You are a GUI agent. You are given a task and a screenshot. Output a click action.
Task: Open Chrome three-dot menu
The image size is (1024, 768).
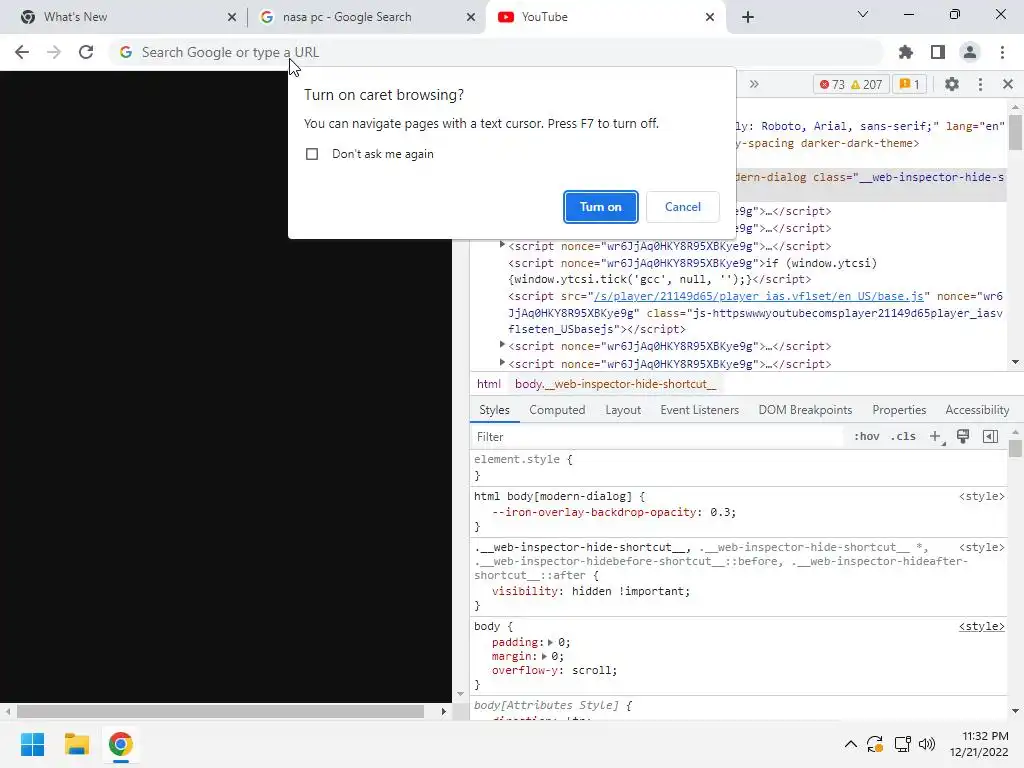coord(1002,52)
